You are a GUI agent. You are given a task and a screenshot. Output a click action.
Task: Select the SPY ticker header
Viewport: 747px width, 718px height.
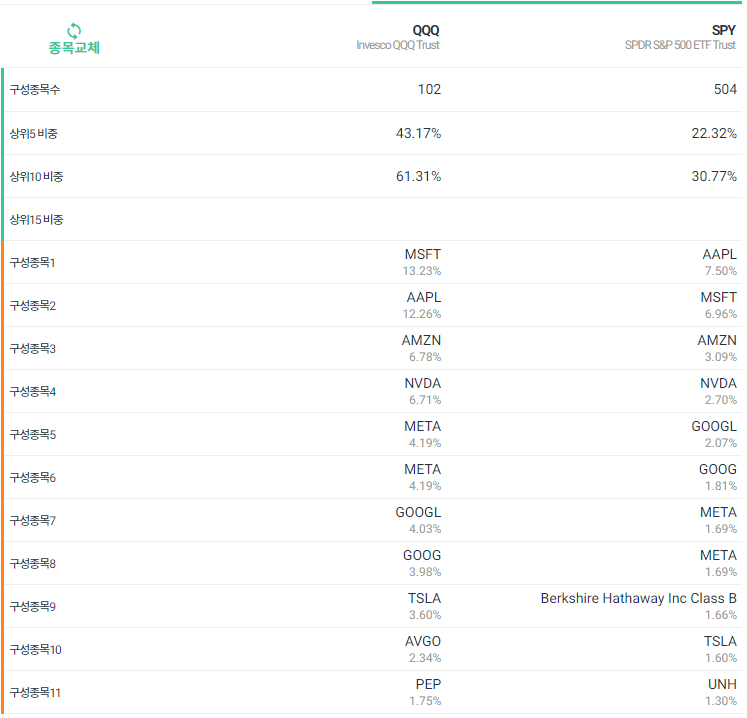[724, 30]
